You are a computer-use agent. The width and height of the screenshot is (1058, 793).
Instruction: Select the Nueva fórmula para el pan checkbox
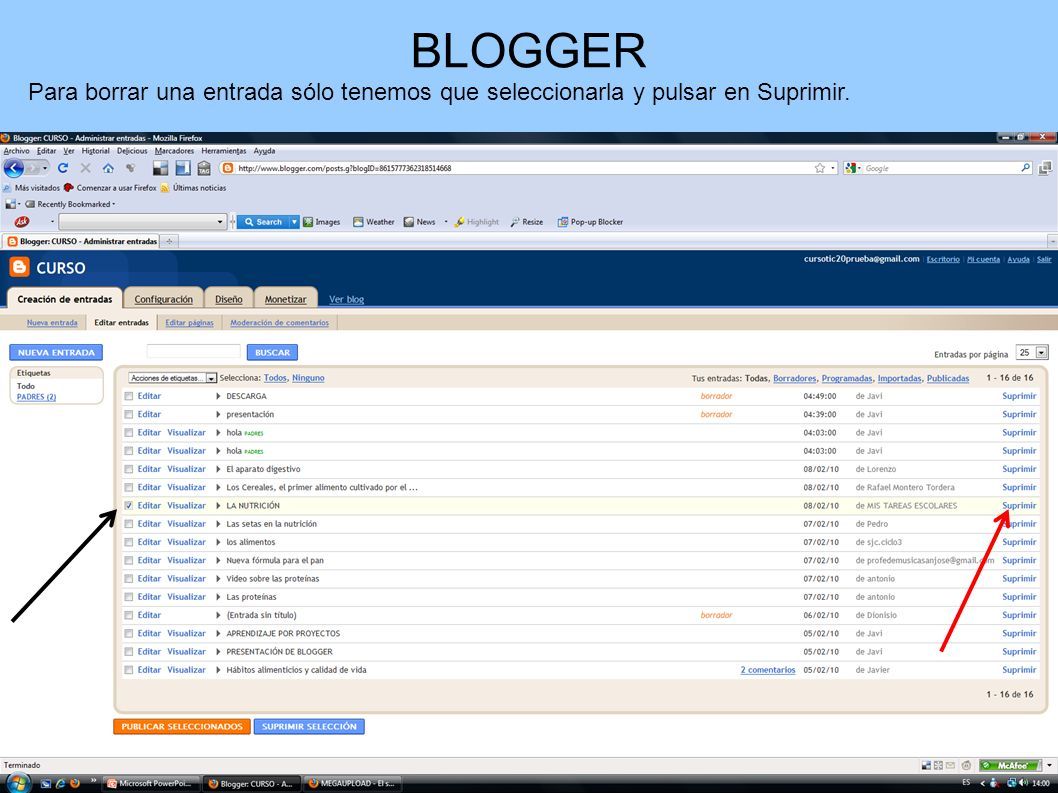pyautogui.click(x=129, y=560)
